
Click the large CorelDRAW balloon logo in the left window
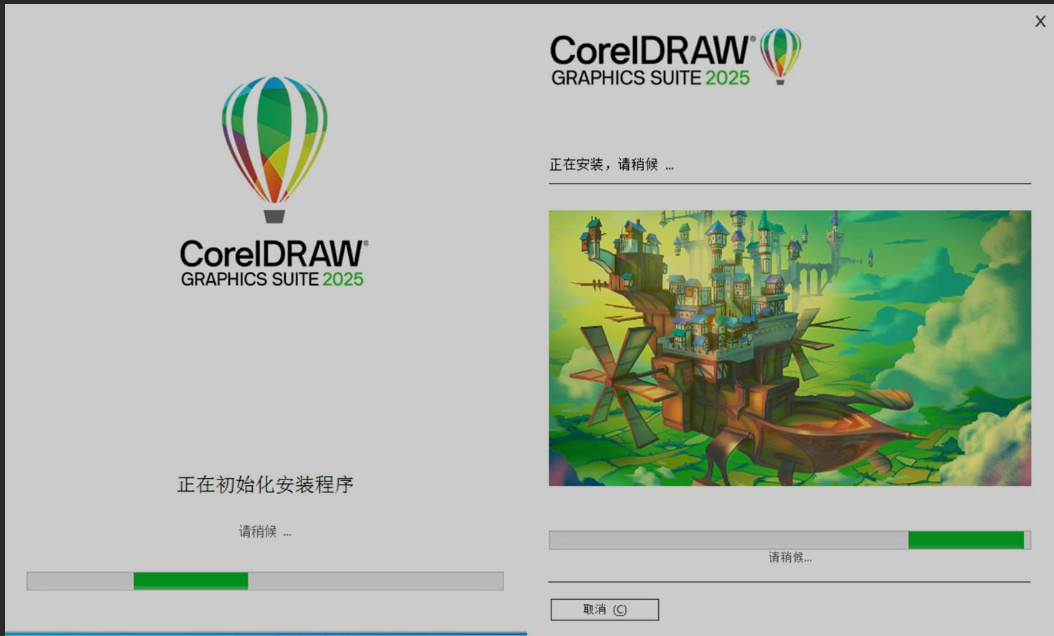(x=274, y=149)
